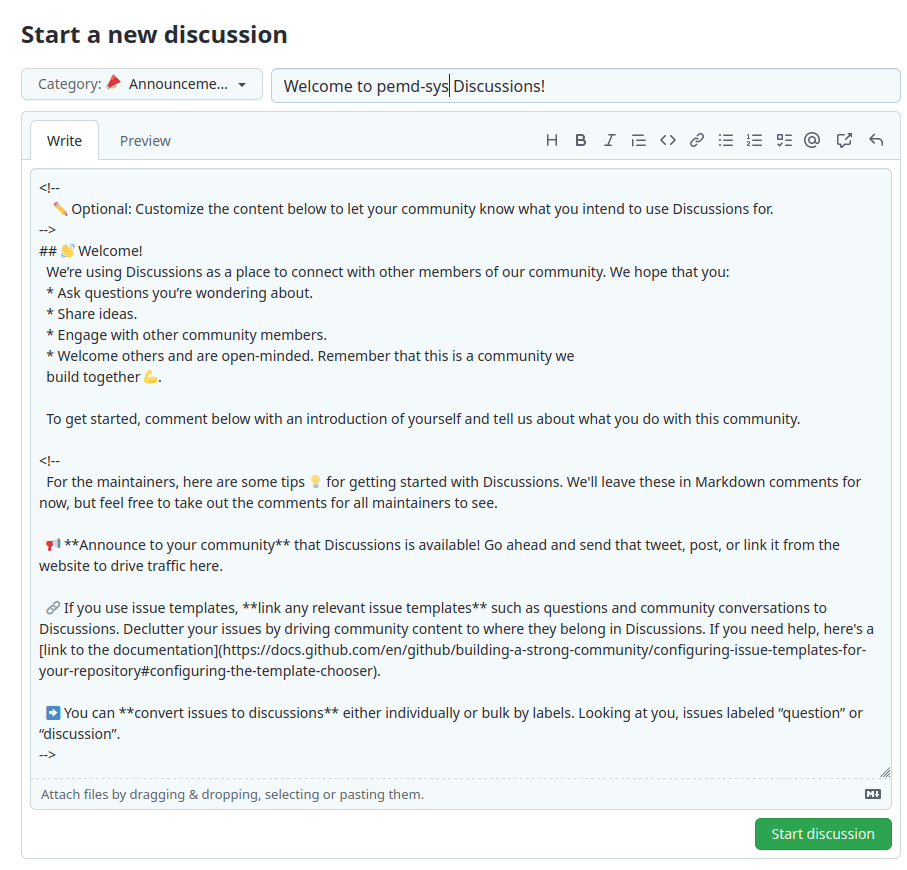907x870 pixels.
Task: Add a task list with checkboxes
Action: 784,141
